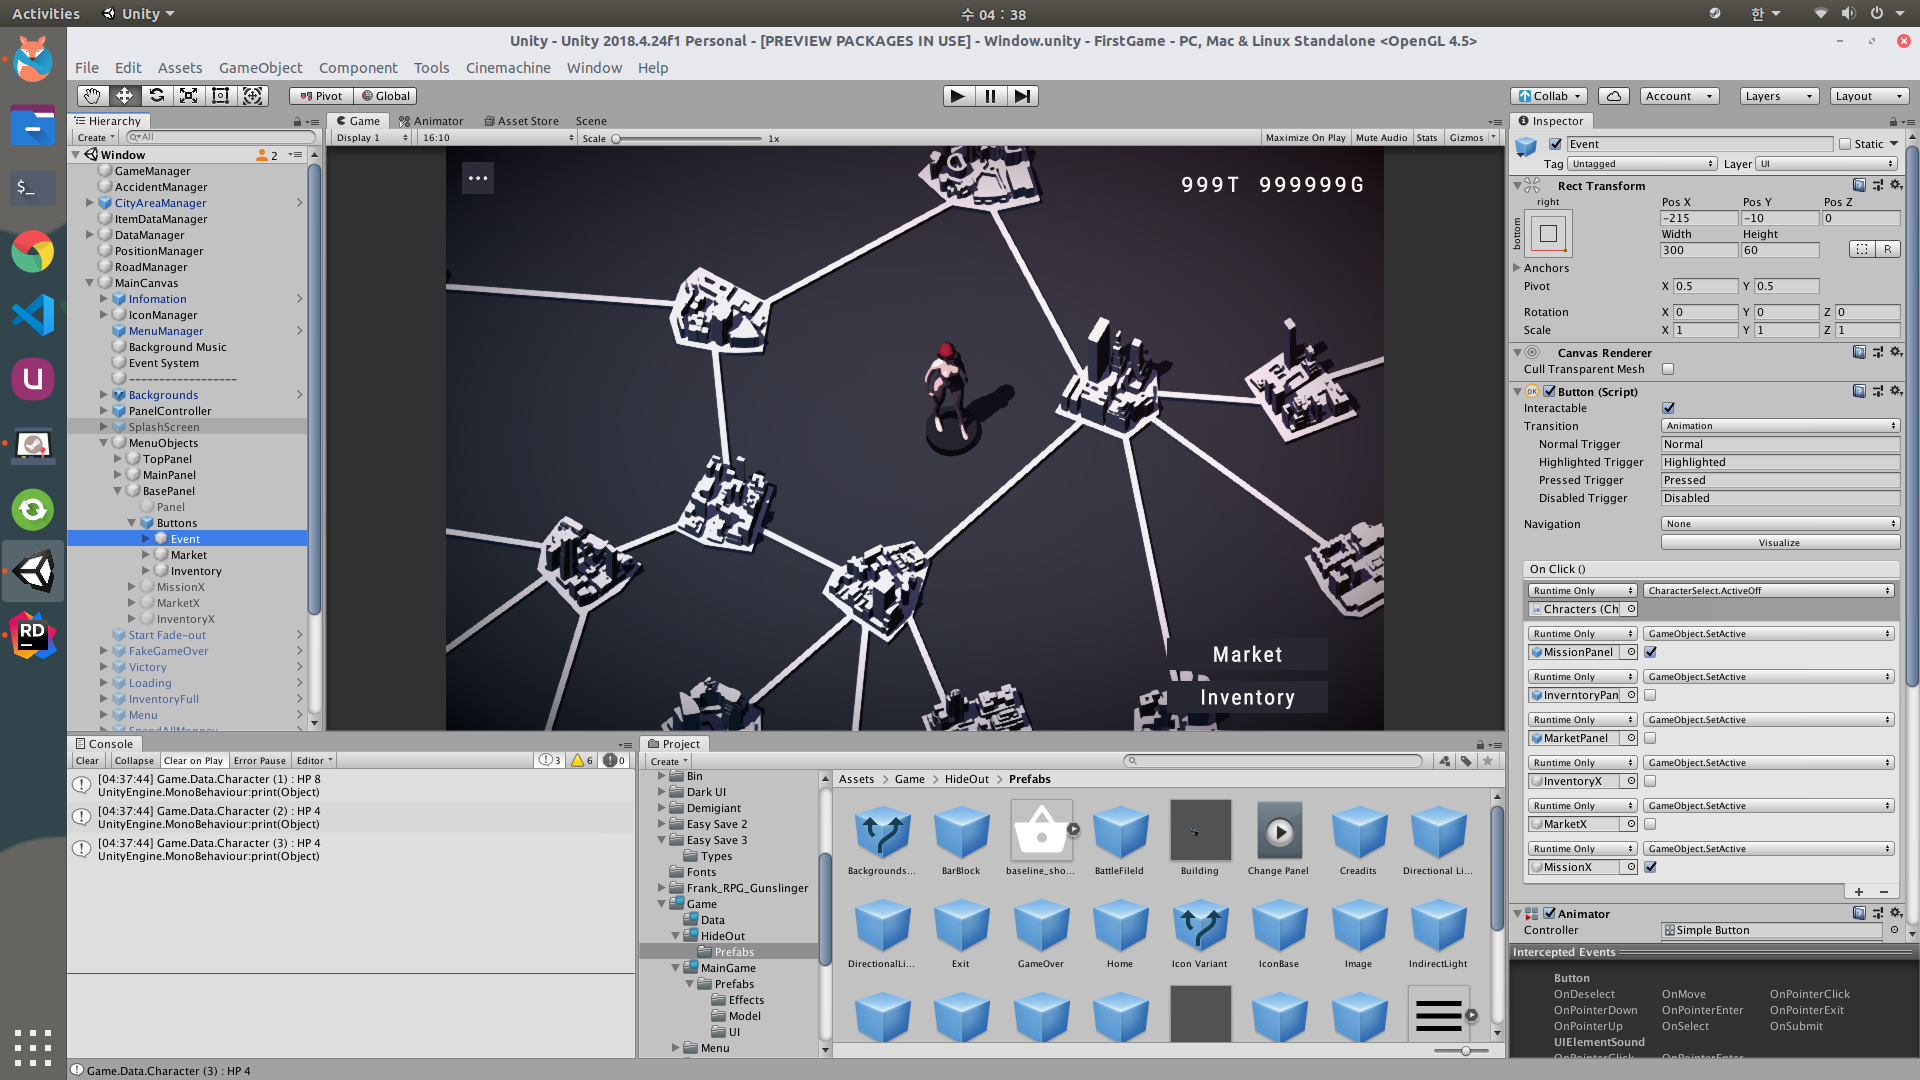Select the Rotate tool in toolbar
Screen dimensions: 1920x1080
[156, 96]
